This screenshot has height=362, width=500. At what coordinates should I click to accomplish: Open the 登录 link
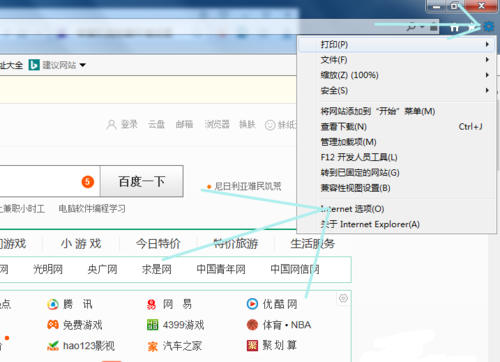(x=129, y=124)
